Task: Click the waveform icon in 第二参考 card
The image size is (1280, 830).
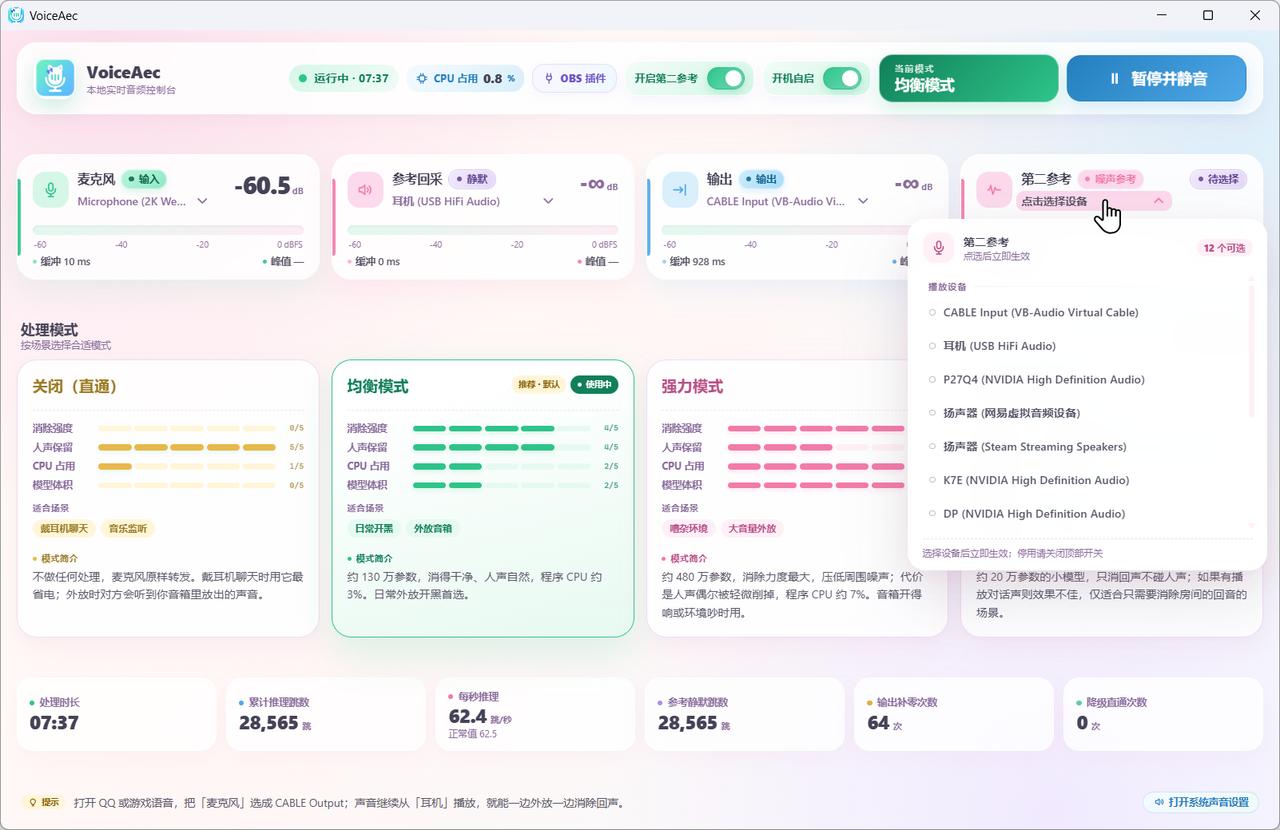Action: (994, 189)
